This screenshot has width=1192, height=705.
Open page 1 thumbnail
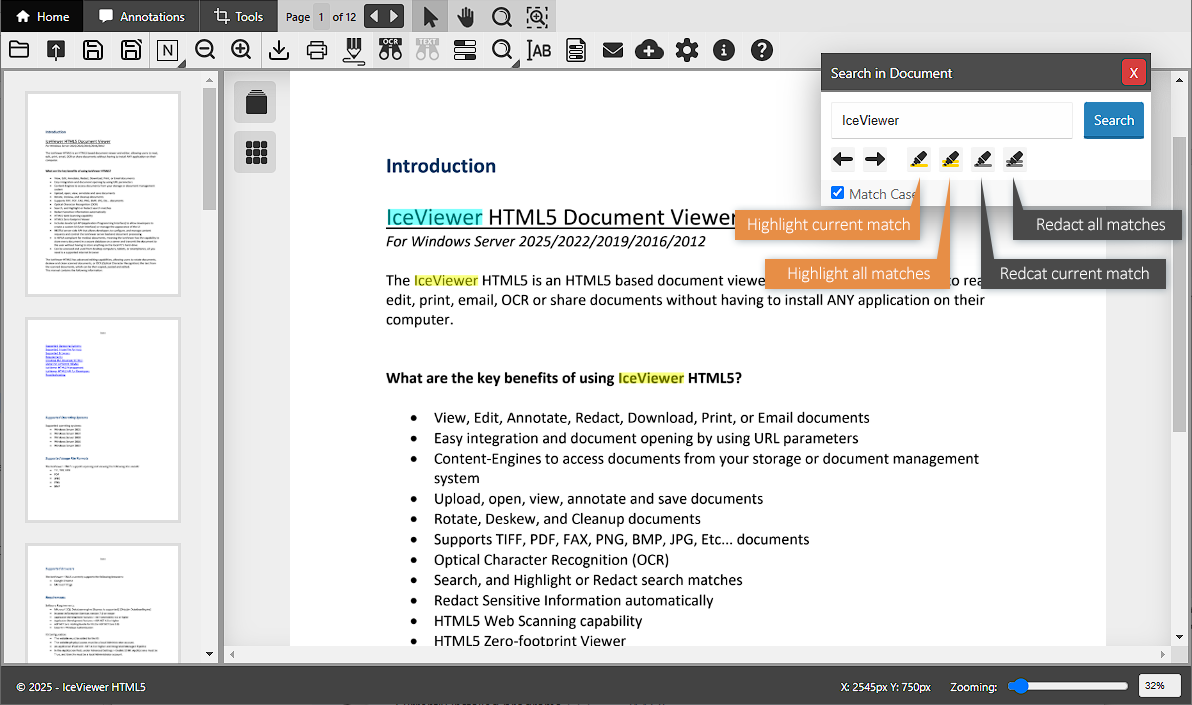103,194
